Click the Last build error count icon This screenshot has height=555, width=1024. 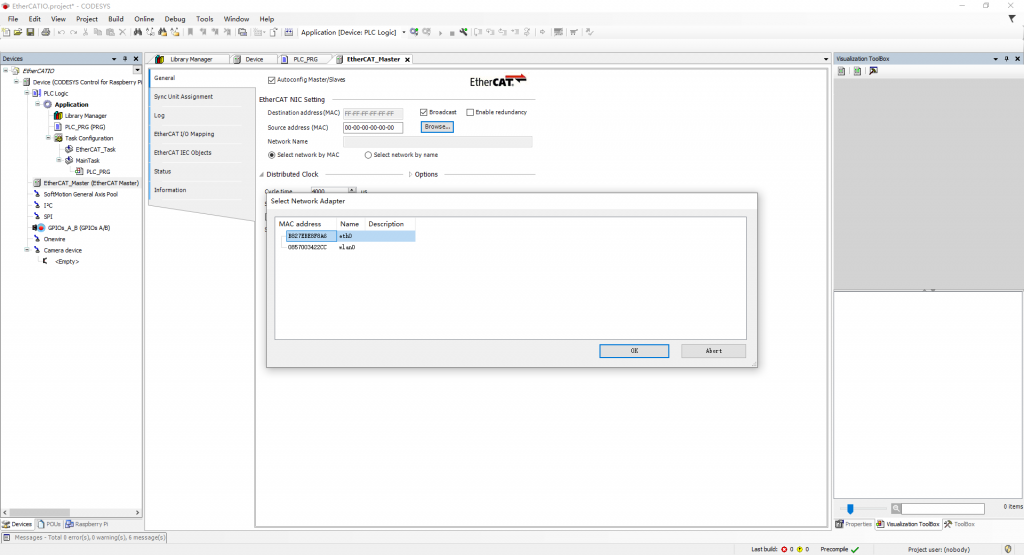coord(784,549)
